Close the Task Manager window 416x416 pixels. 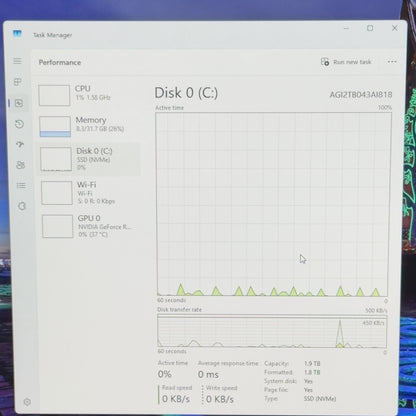coord(394,28)
